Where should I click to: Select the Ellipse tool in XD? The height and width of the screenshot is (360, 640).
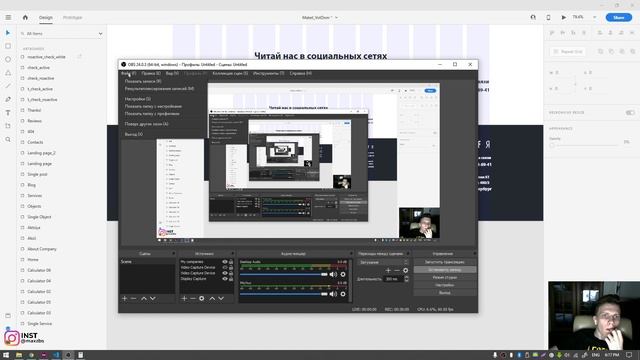pyautogui.click(x=8, y=60)
